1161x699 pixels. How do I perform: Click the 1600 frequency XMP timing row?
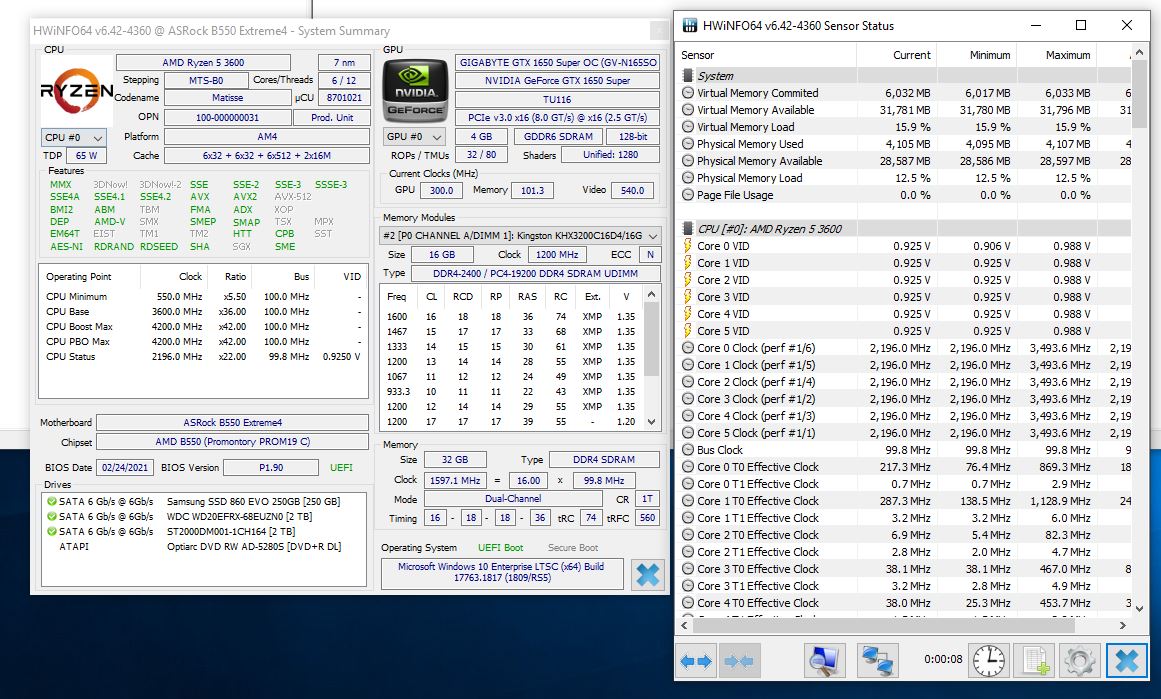click(x=512, y=316)
